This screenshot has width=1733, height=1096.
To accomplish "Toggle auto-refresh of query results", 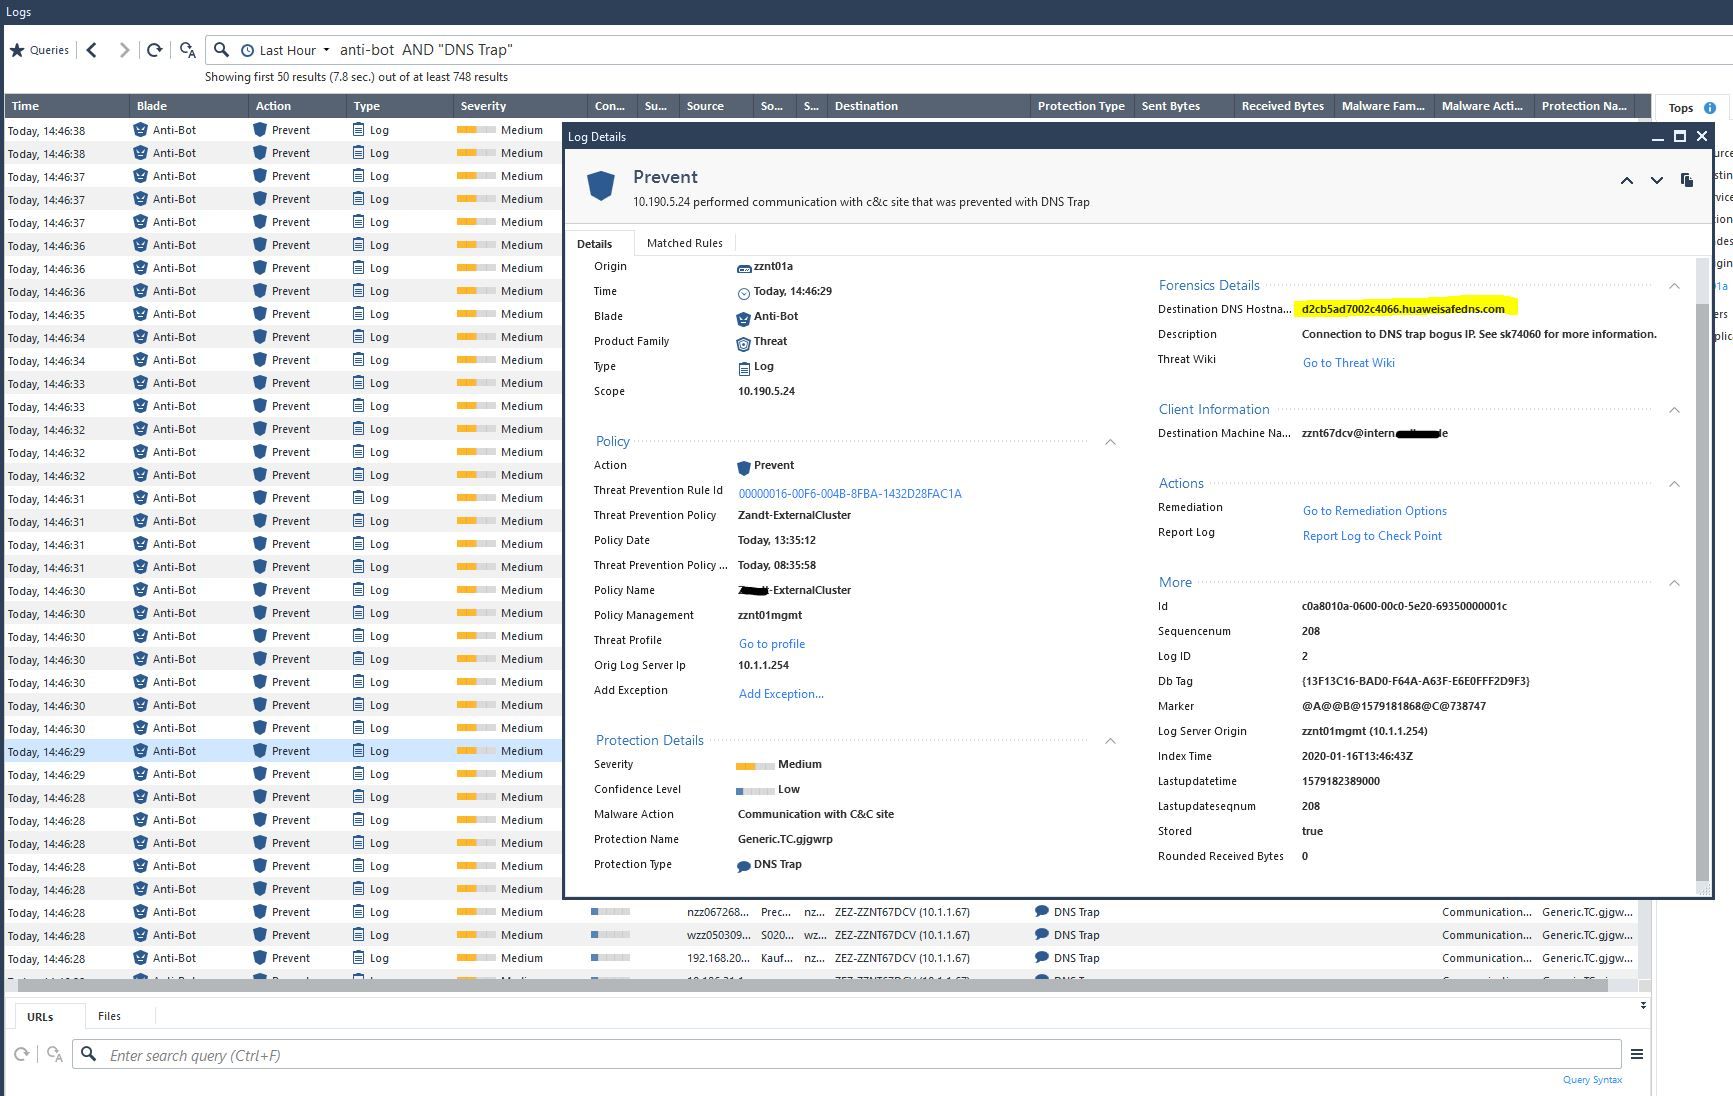I will (188, 49).
